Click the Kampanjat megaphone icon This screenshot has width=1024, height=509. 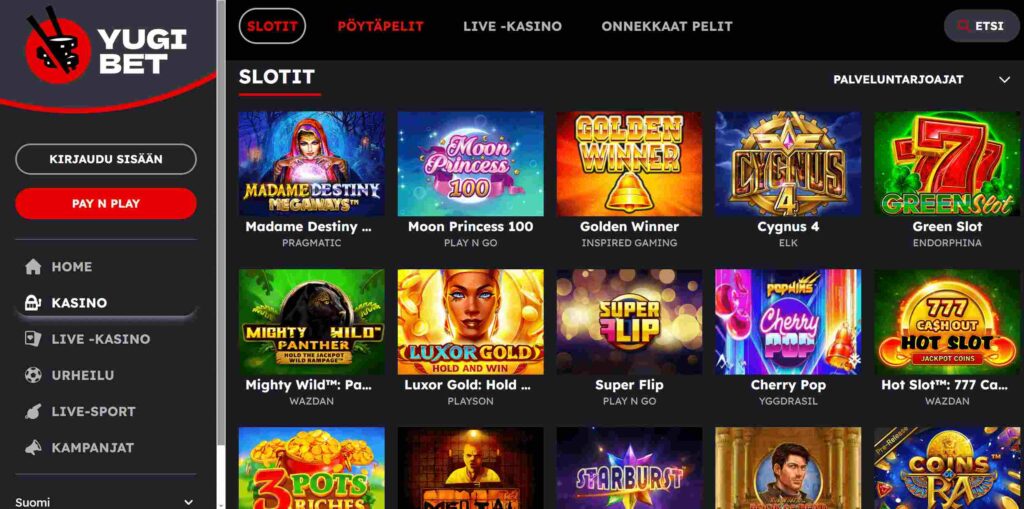[33, 448]
